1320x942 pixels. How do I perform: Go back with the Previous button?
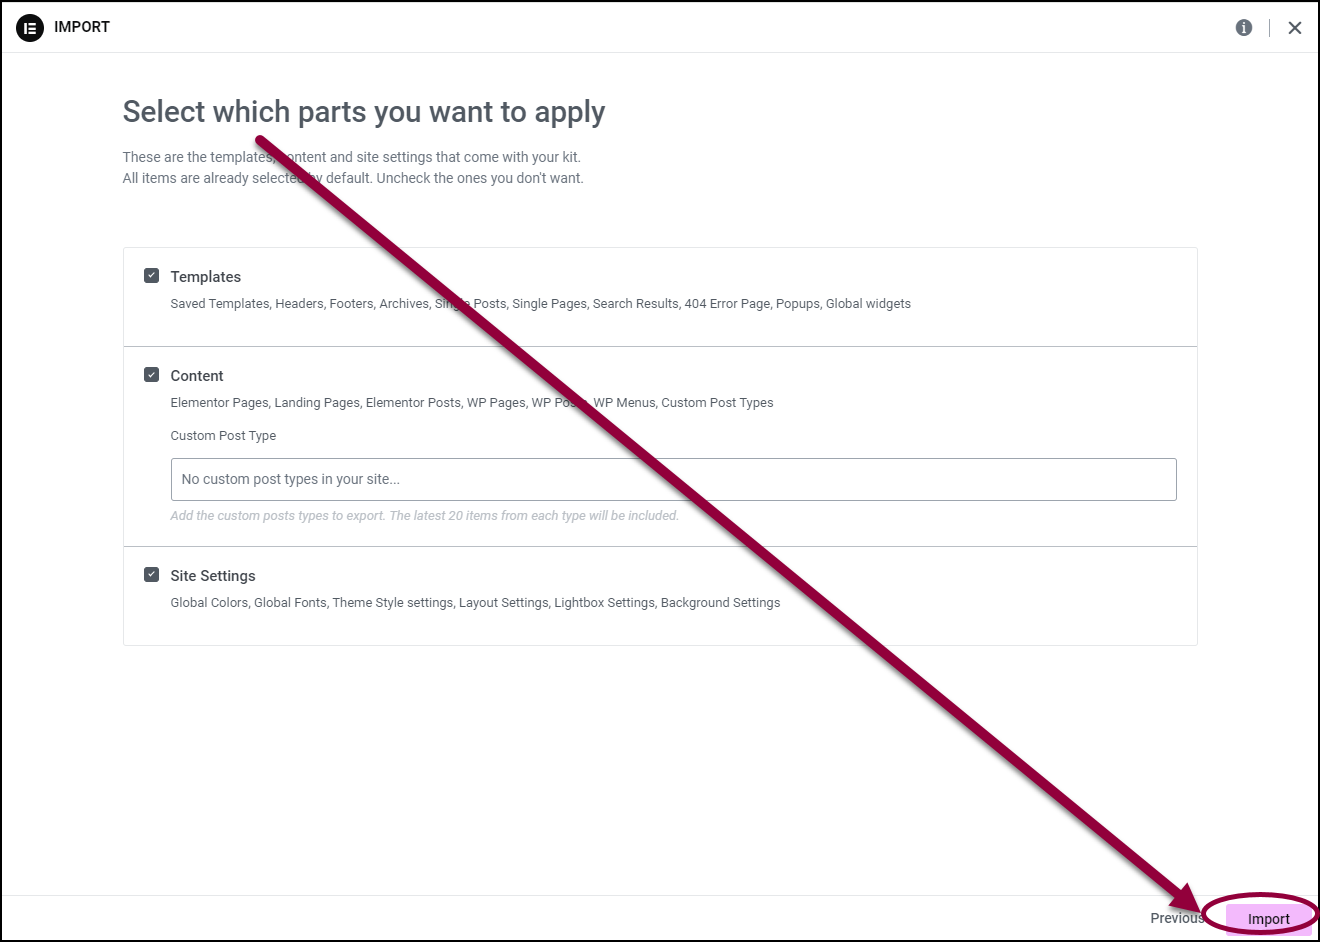tap(1177, 918)
